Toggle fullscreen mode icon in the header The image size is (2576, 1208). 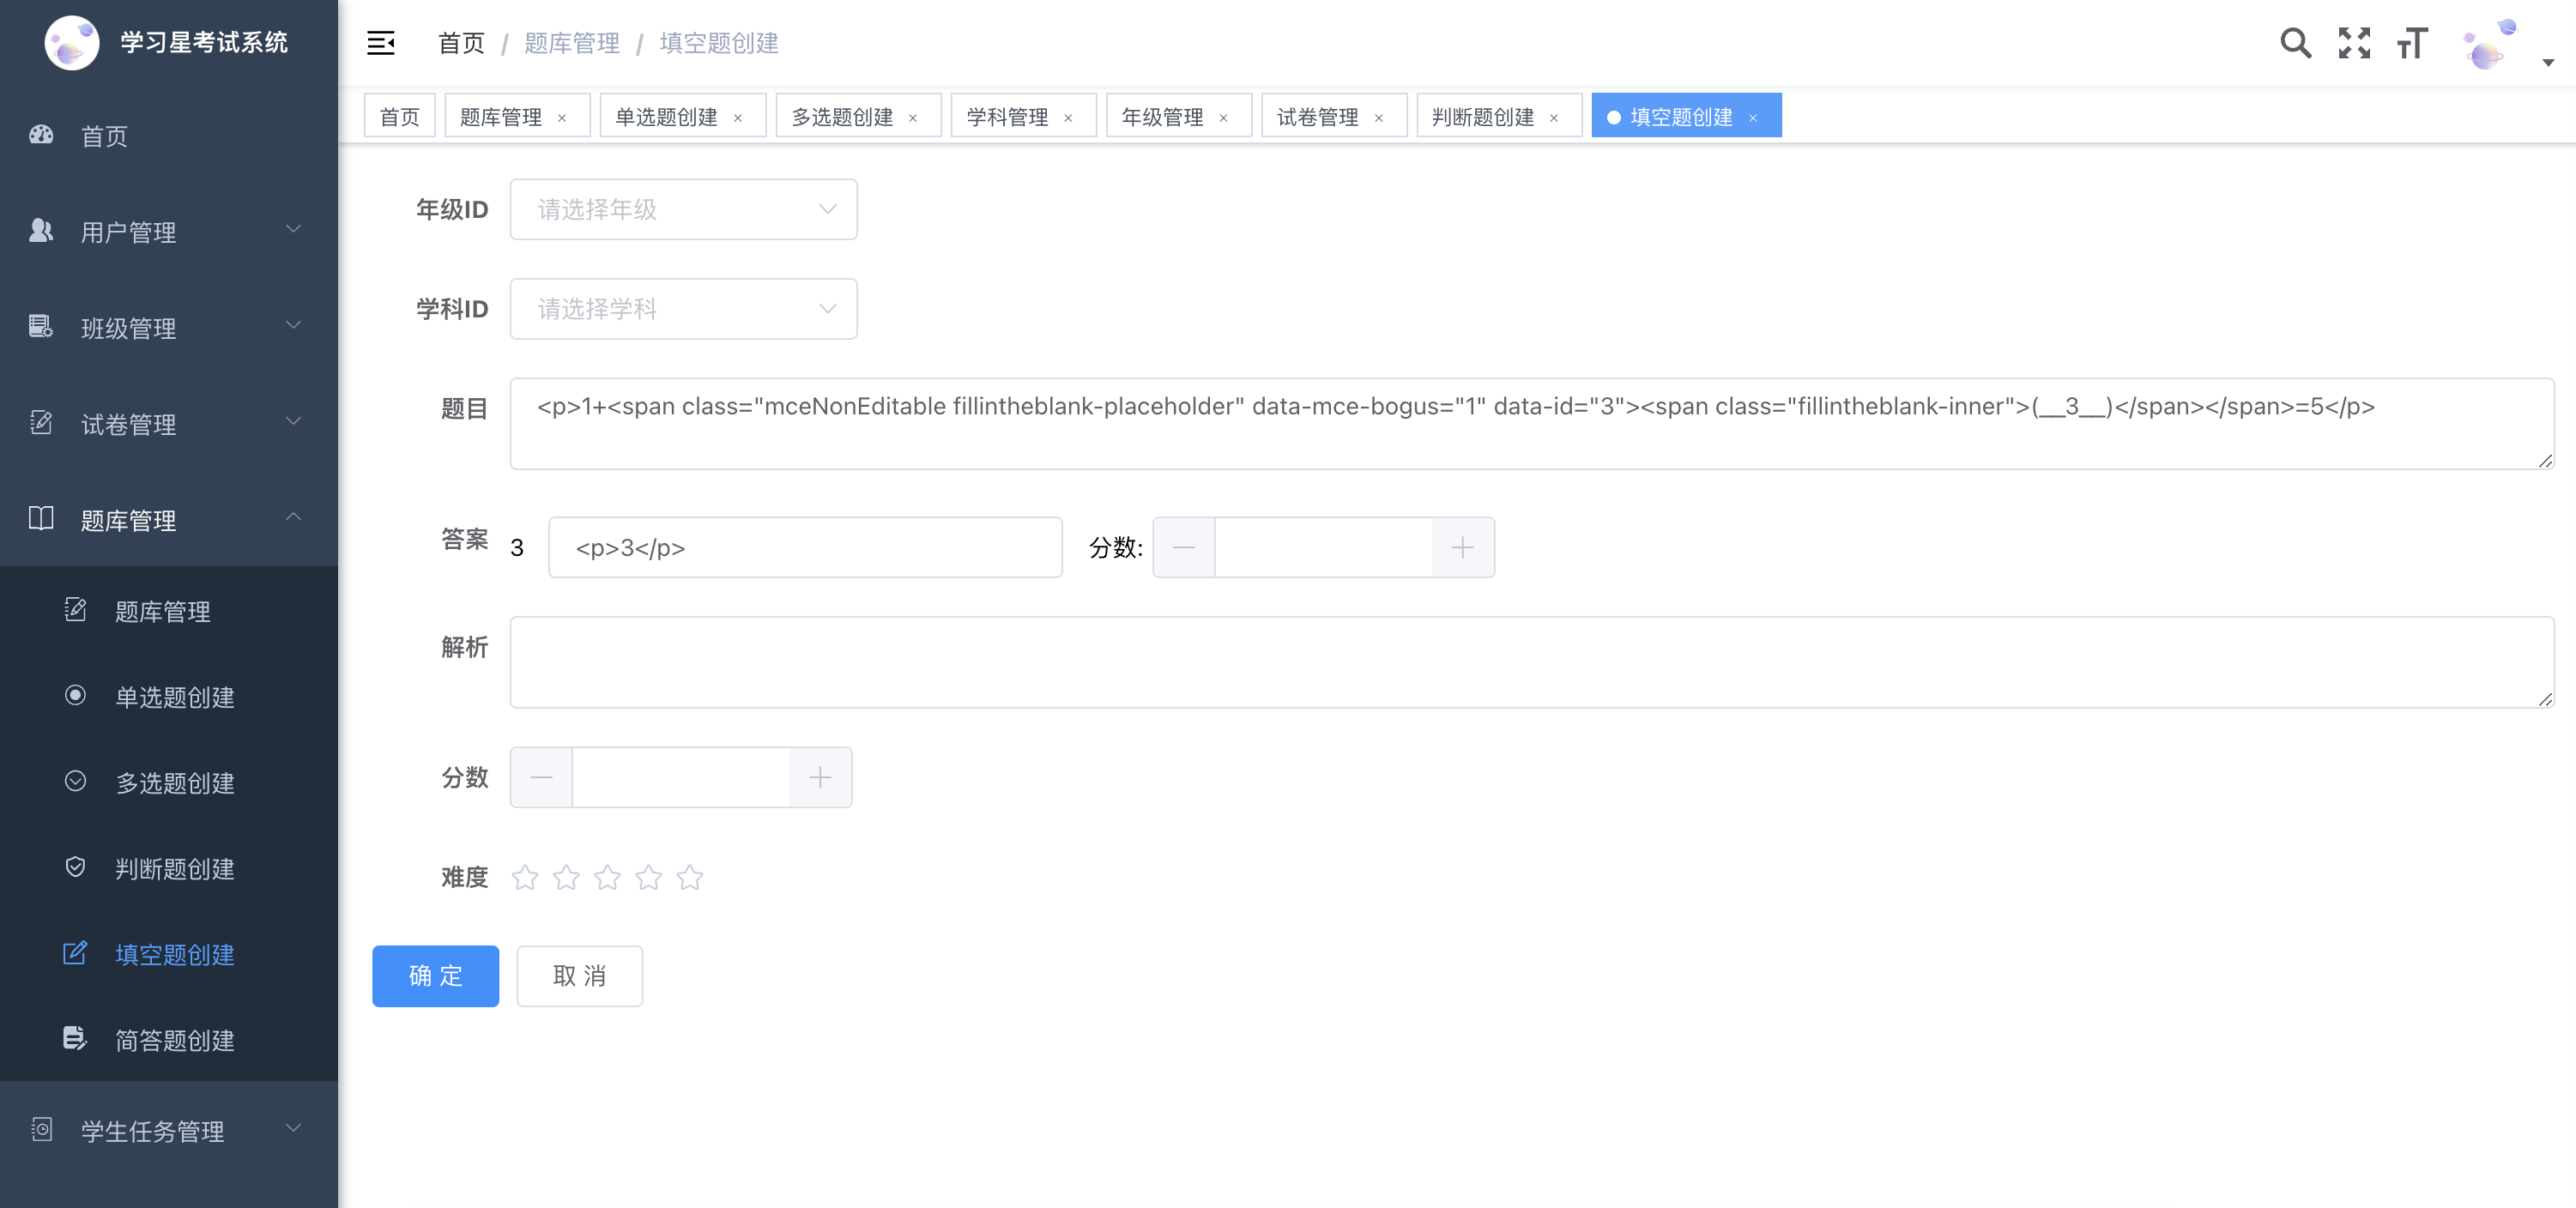[2355, 43]
